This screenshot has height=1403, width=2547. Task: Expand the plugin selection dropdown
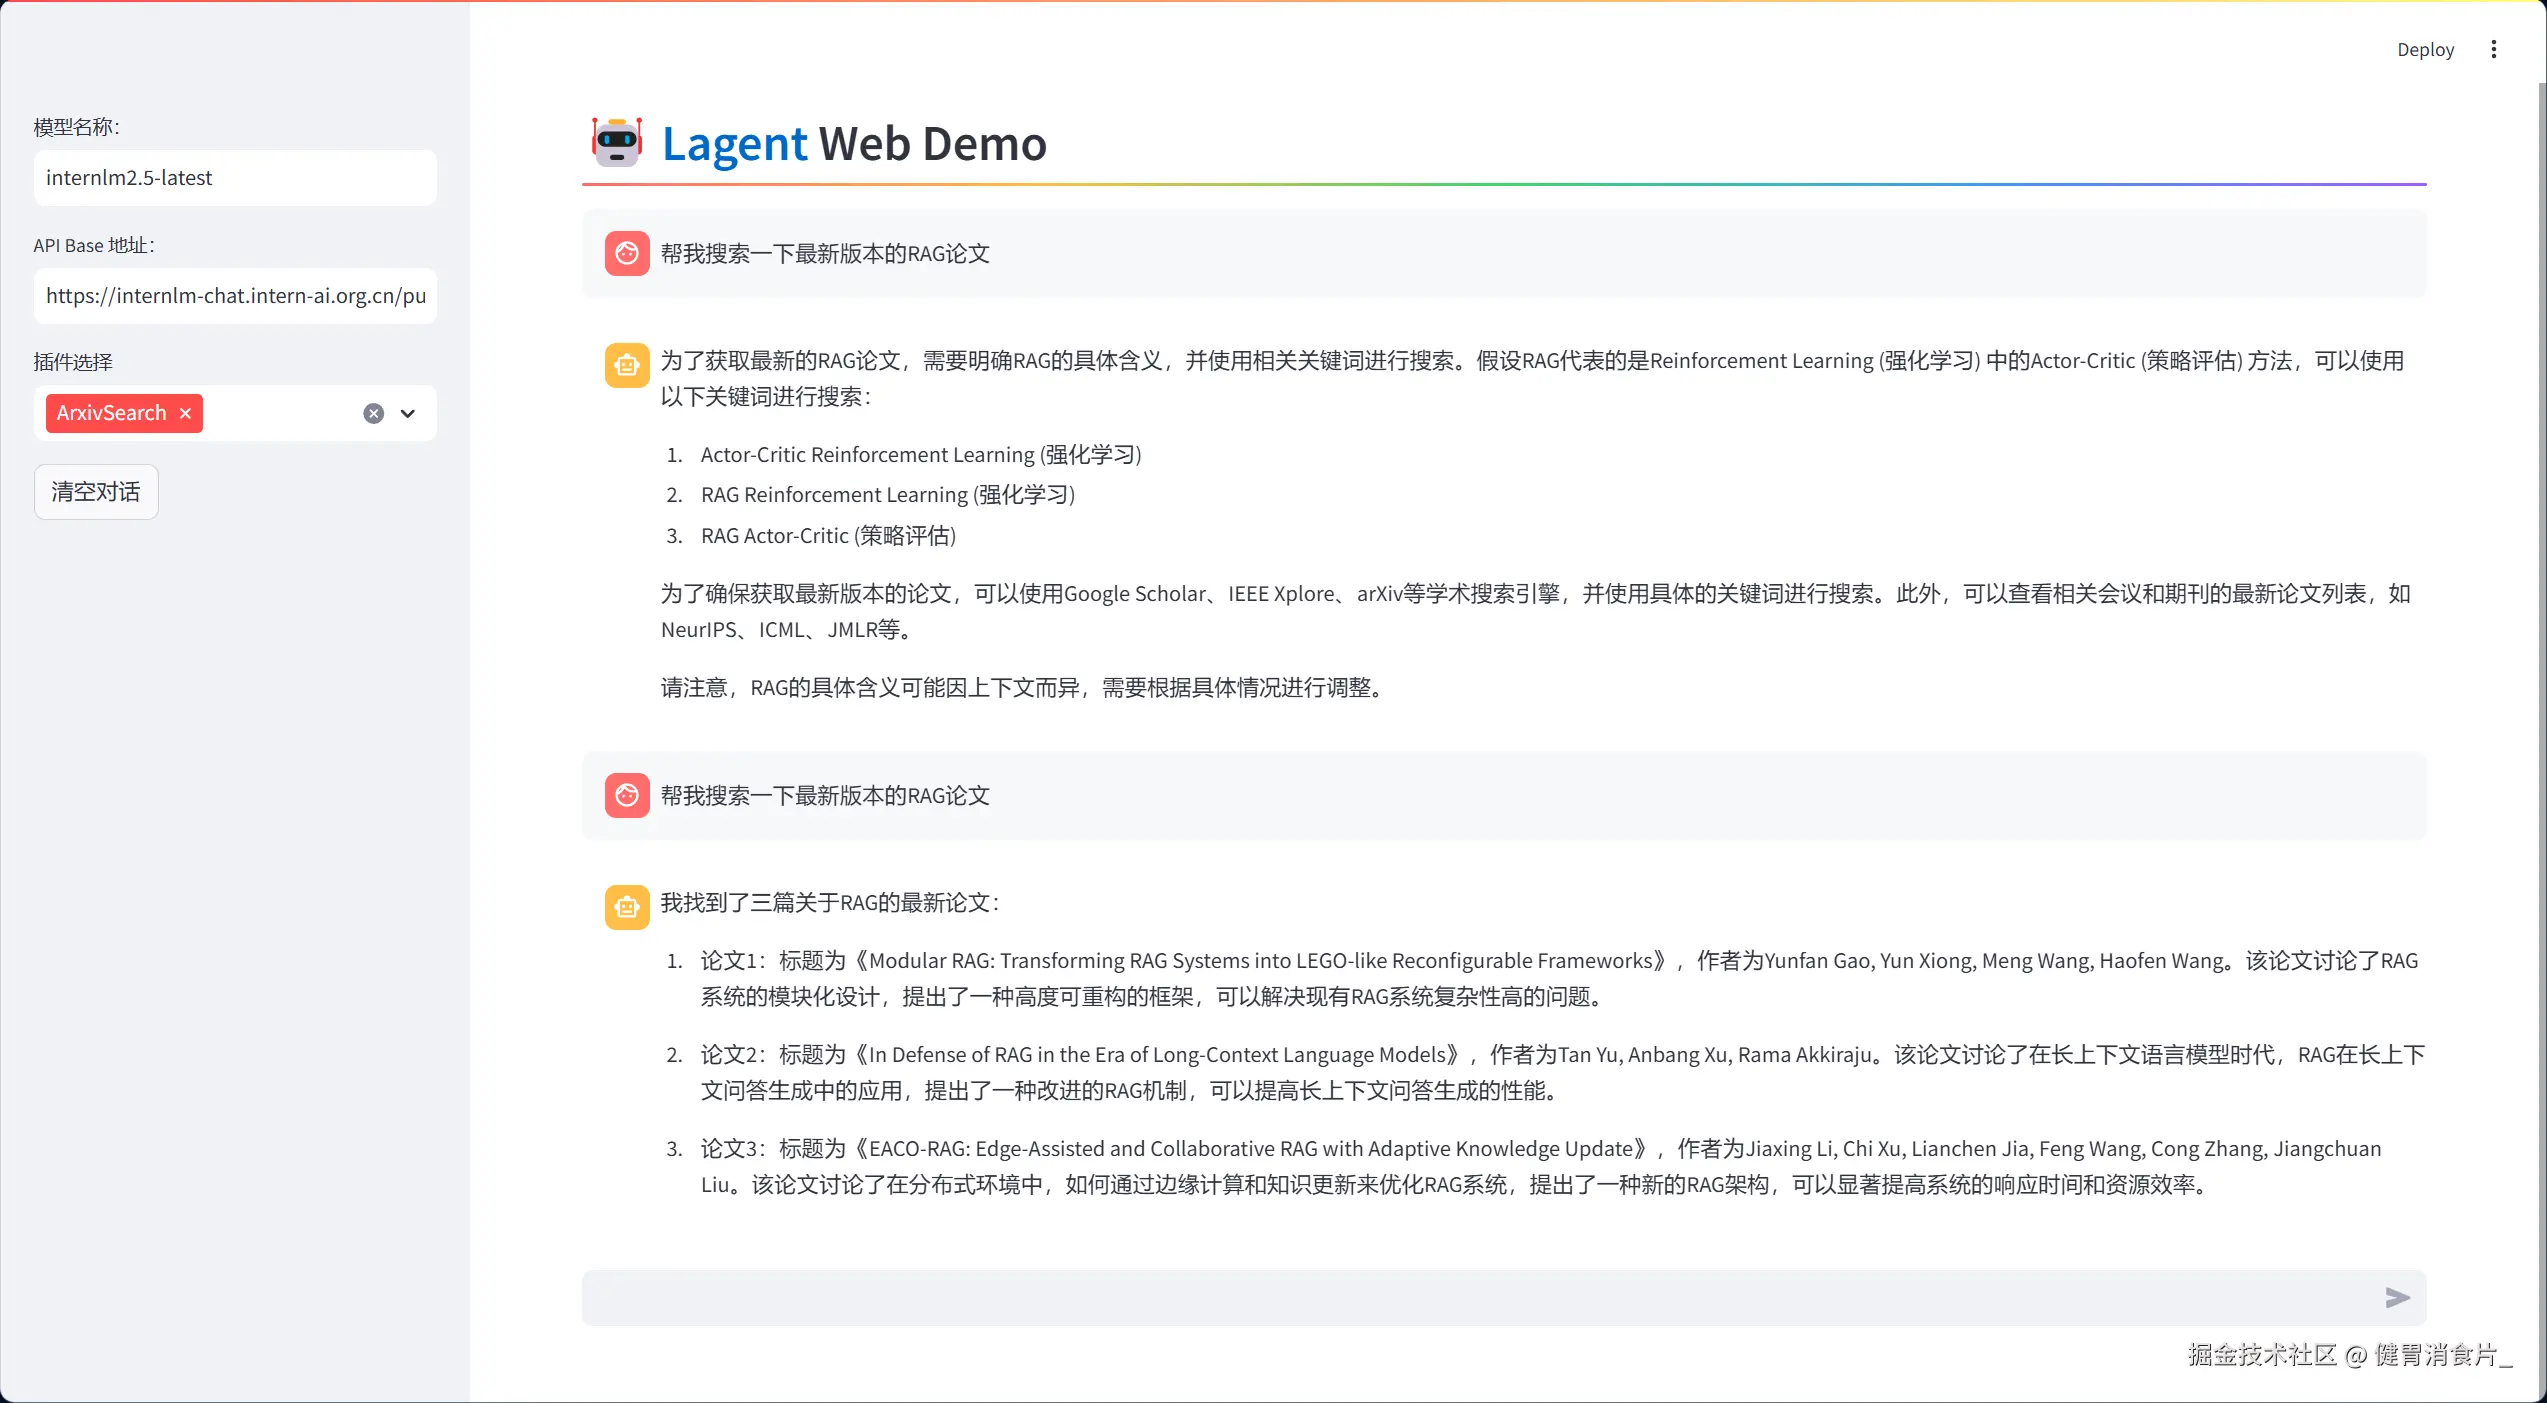408,413
